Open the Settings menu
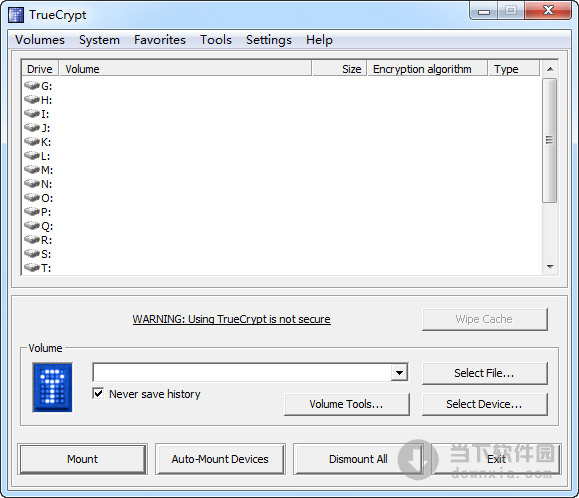The height and width of the screenshot is (498, 579). click(x=268, y=40)
